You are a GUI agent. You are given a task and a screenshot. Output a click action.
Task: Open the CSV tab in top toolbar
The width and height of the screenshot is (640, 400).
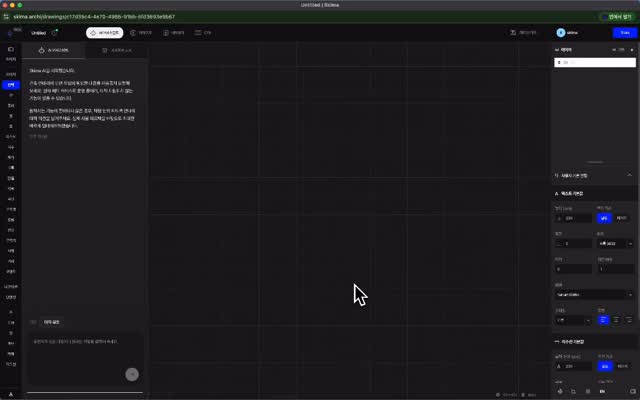coord(203,33)
